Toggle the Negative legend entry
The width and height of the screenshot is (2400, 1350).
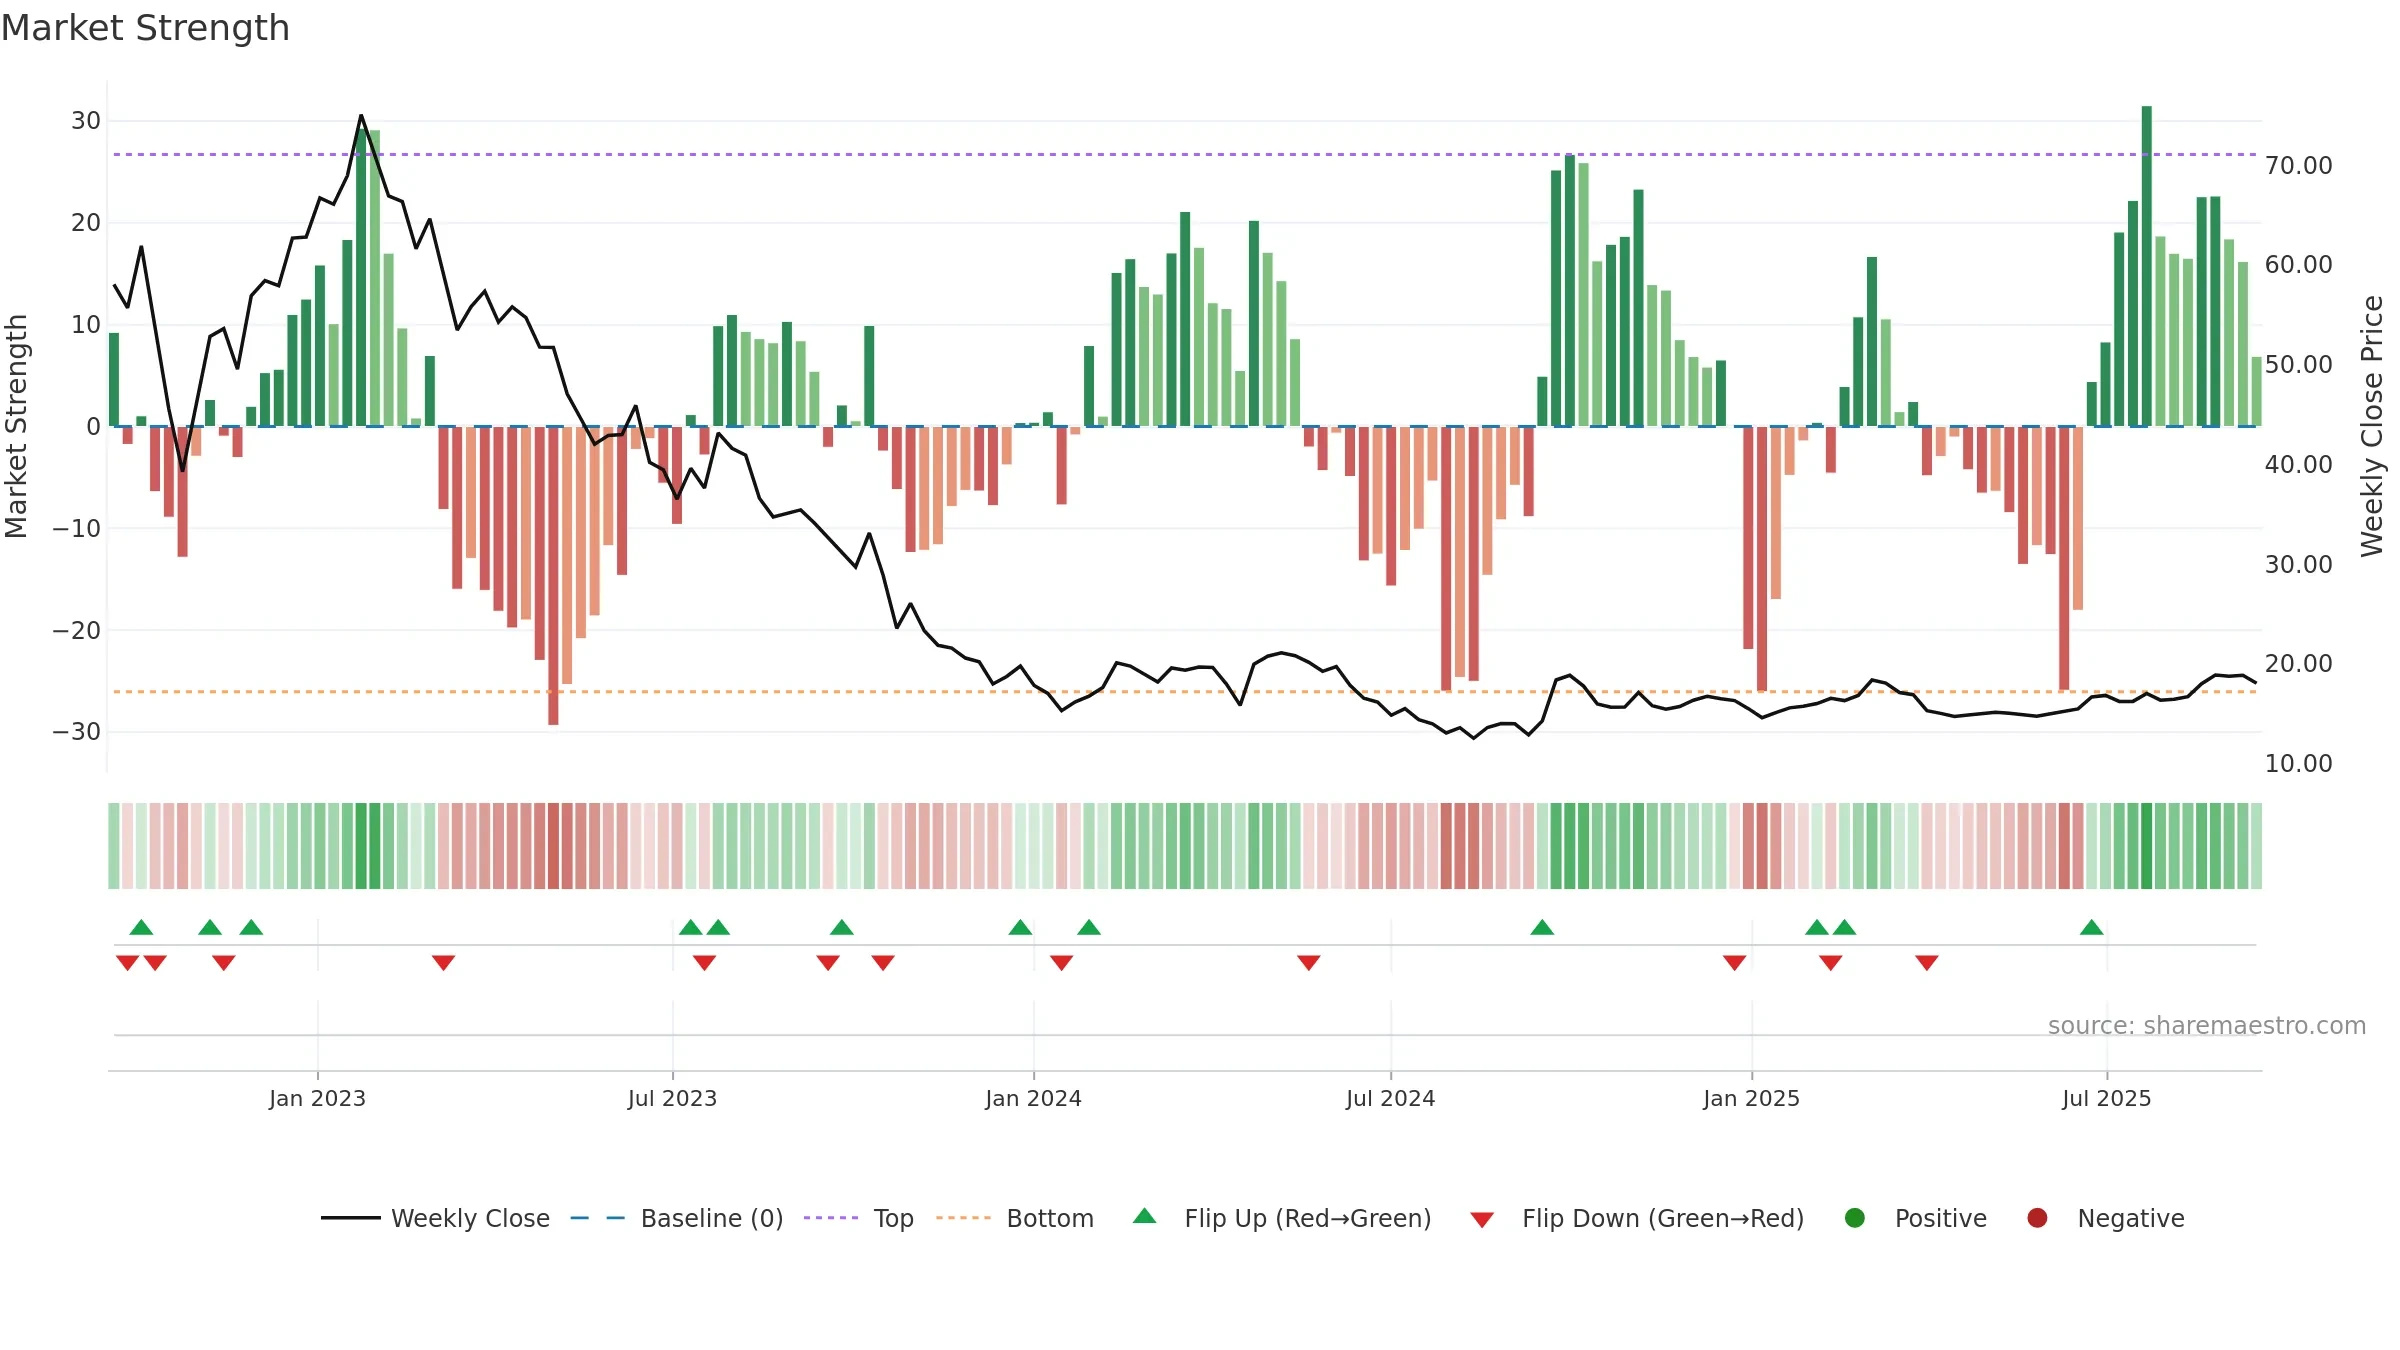[x=2105, y=1218]
